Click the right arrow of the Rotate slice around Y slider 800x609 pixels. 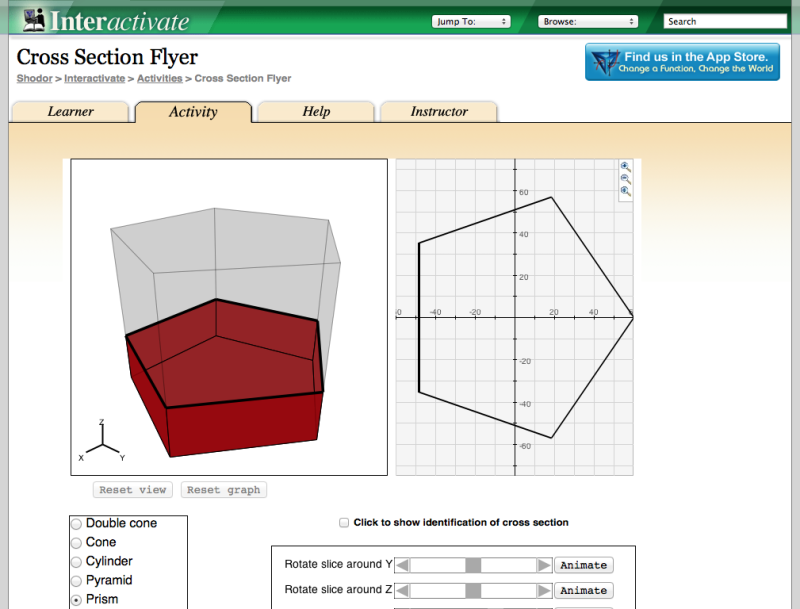[x=545, y=564]
